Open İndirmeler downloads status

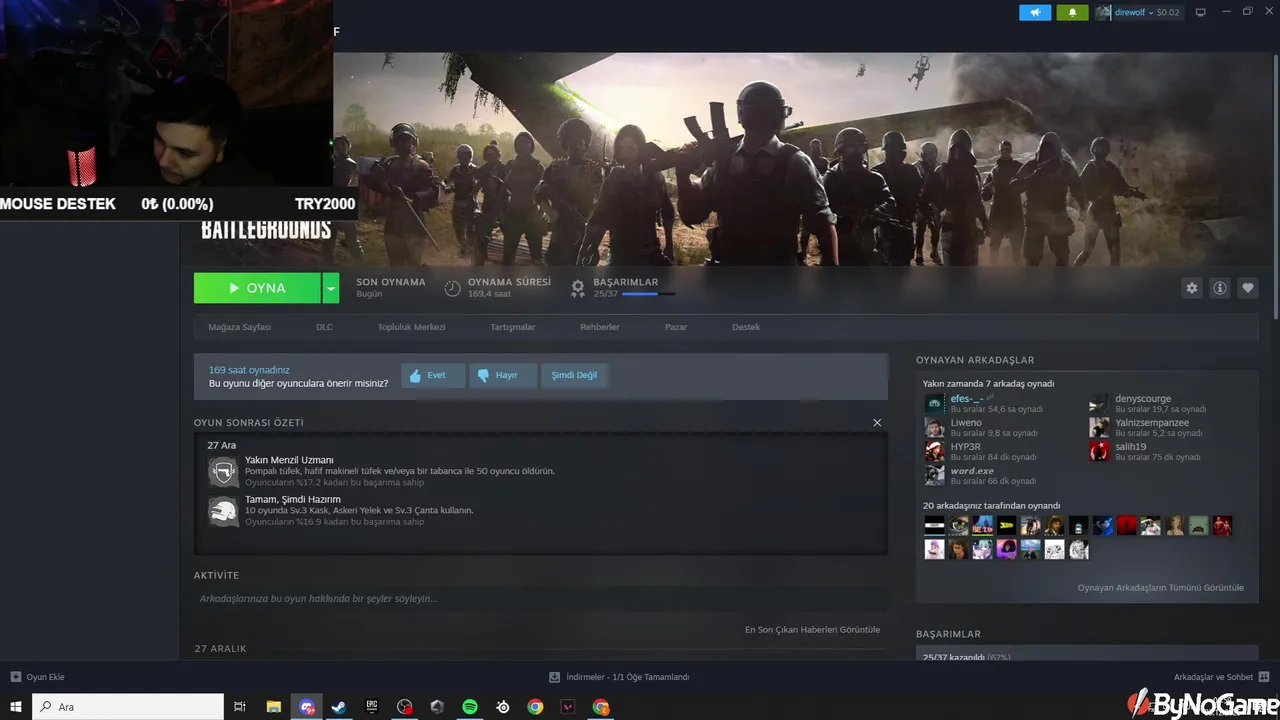(x=620, y=677)
